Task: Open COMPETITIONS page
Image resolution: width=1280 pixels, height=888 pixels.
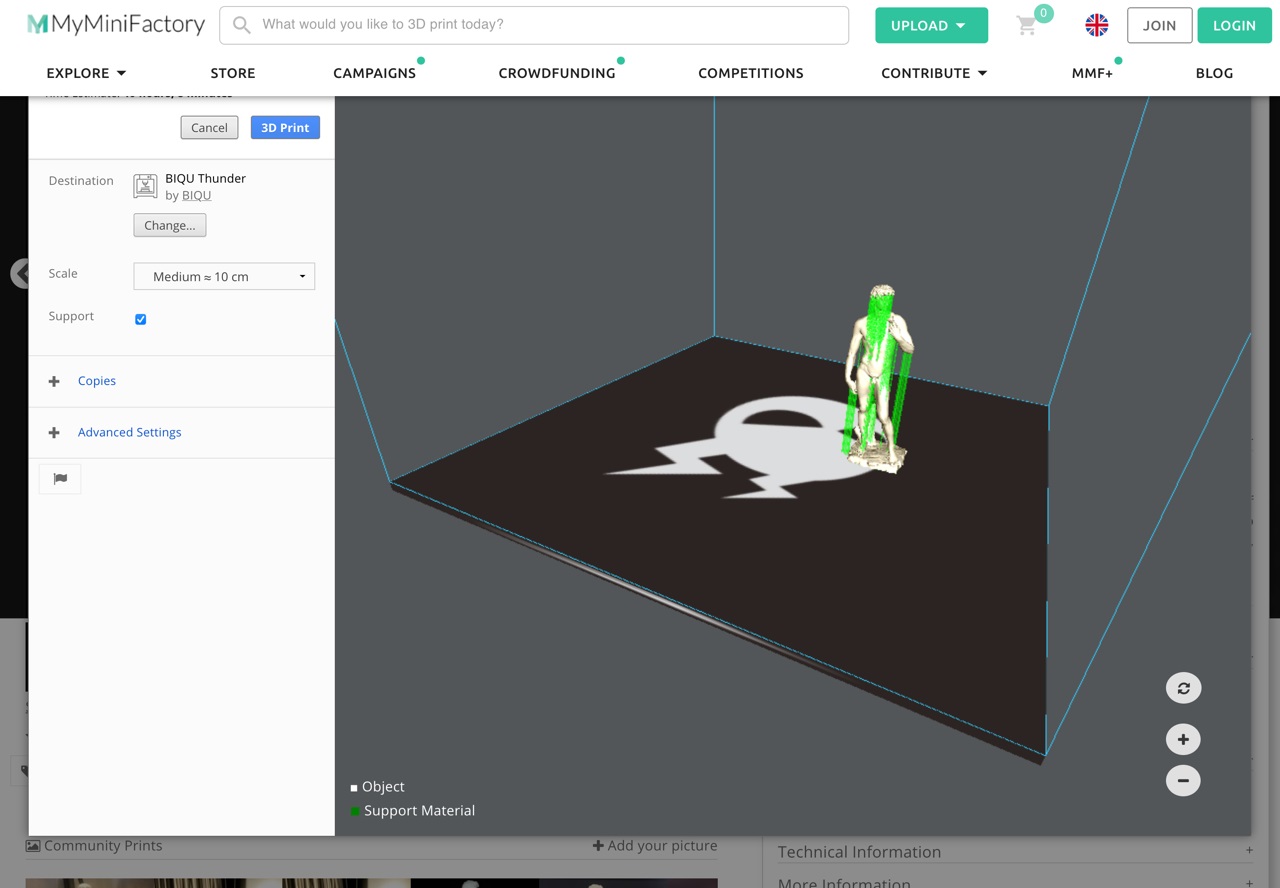Action: coord(751,73)
